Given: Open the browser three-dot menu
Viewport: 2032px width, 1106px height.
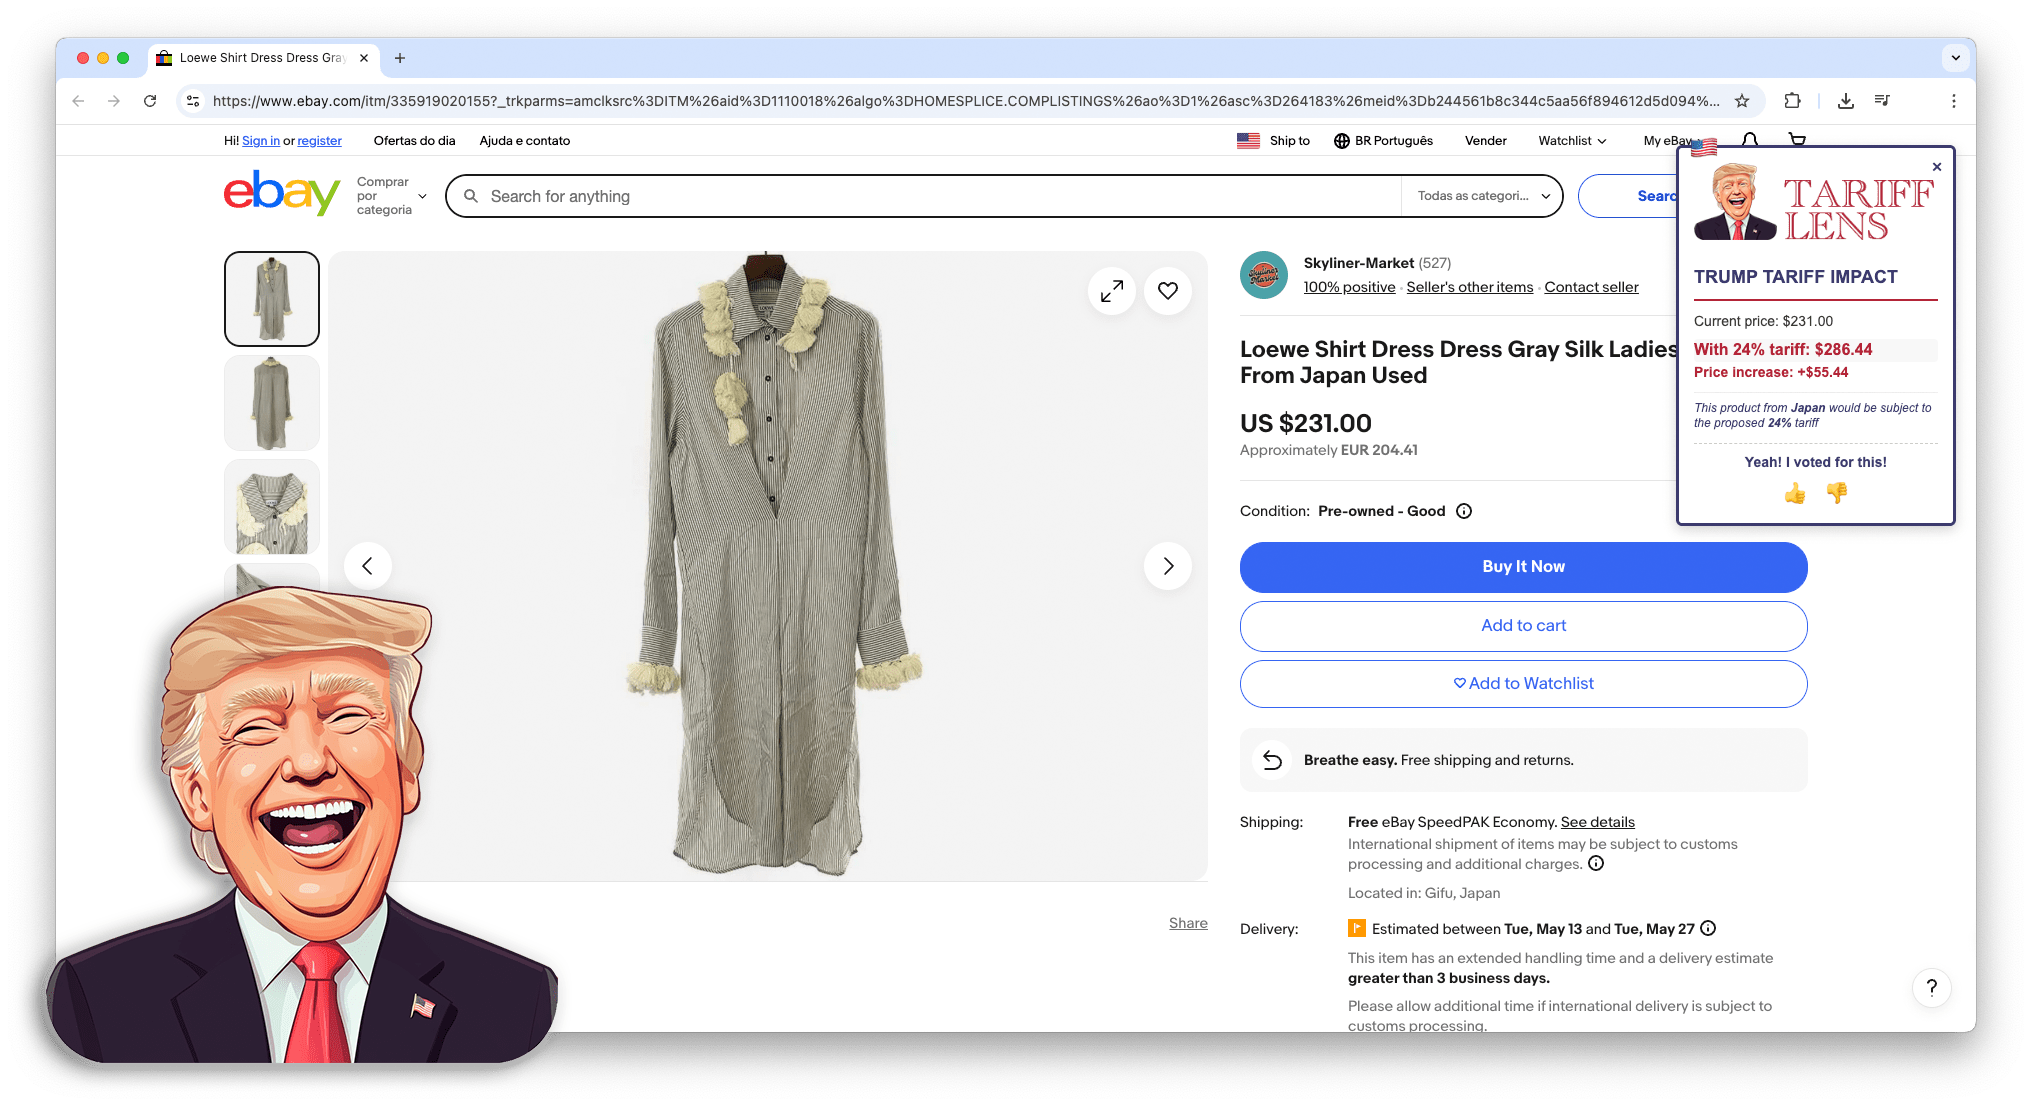Looking at the screenshot, I should [x=1953, y=101].
